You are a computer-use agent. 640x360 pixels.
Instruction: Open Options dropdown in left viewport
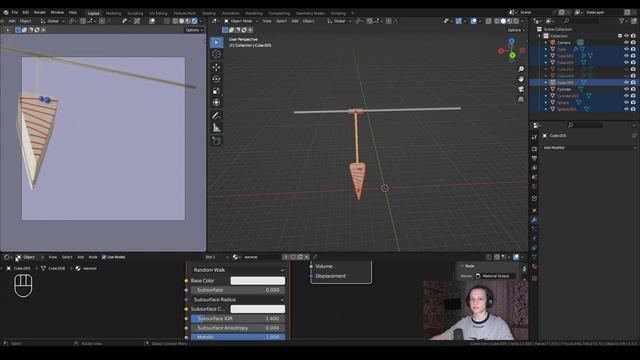coord(193,30)
